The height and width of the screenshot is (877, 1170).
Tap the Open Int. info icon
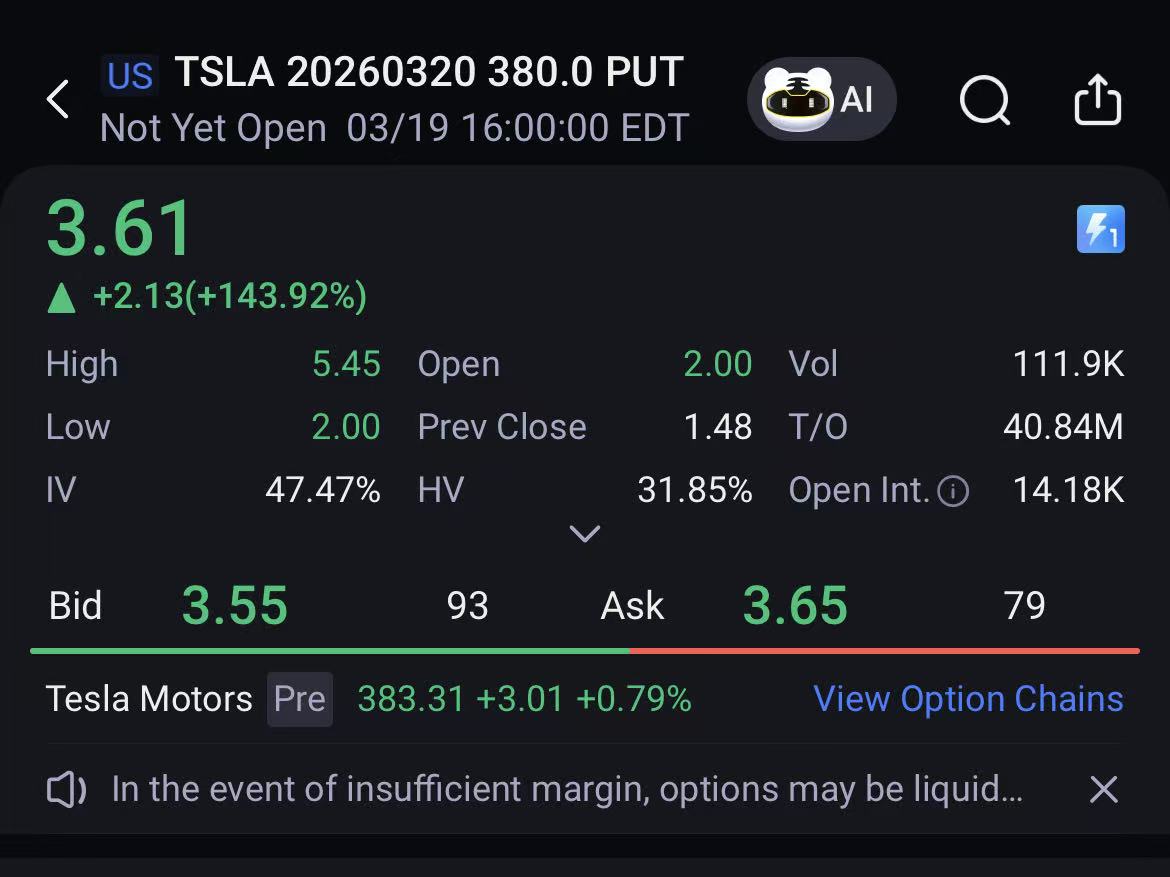(x=953, y=491)
